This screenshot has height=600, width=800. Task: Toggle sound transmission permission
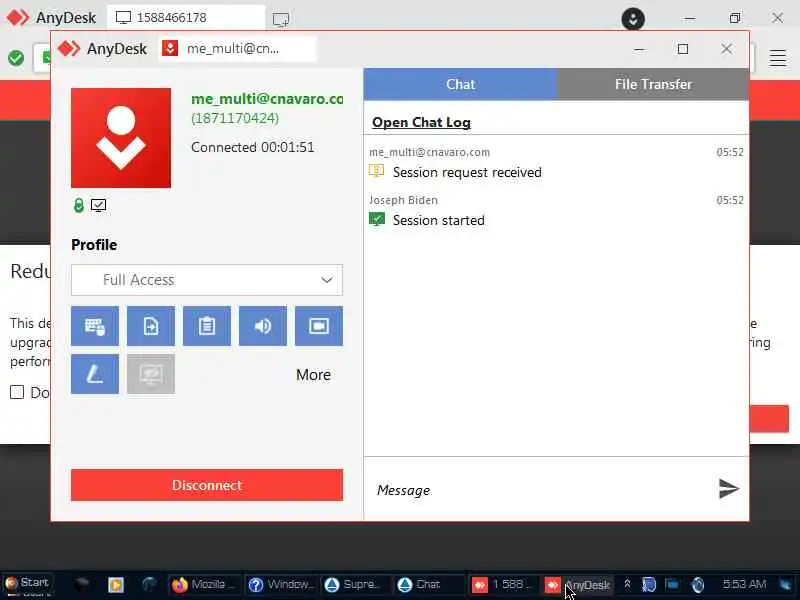pos(263,326)
